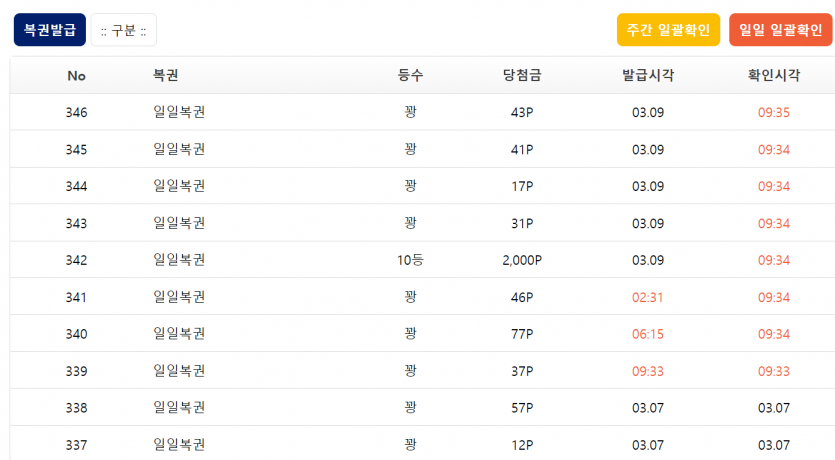Click the 43P prize amount

coord(522,112)
